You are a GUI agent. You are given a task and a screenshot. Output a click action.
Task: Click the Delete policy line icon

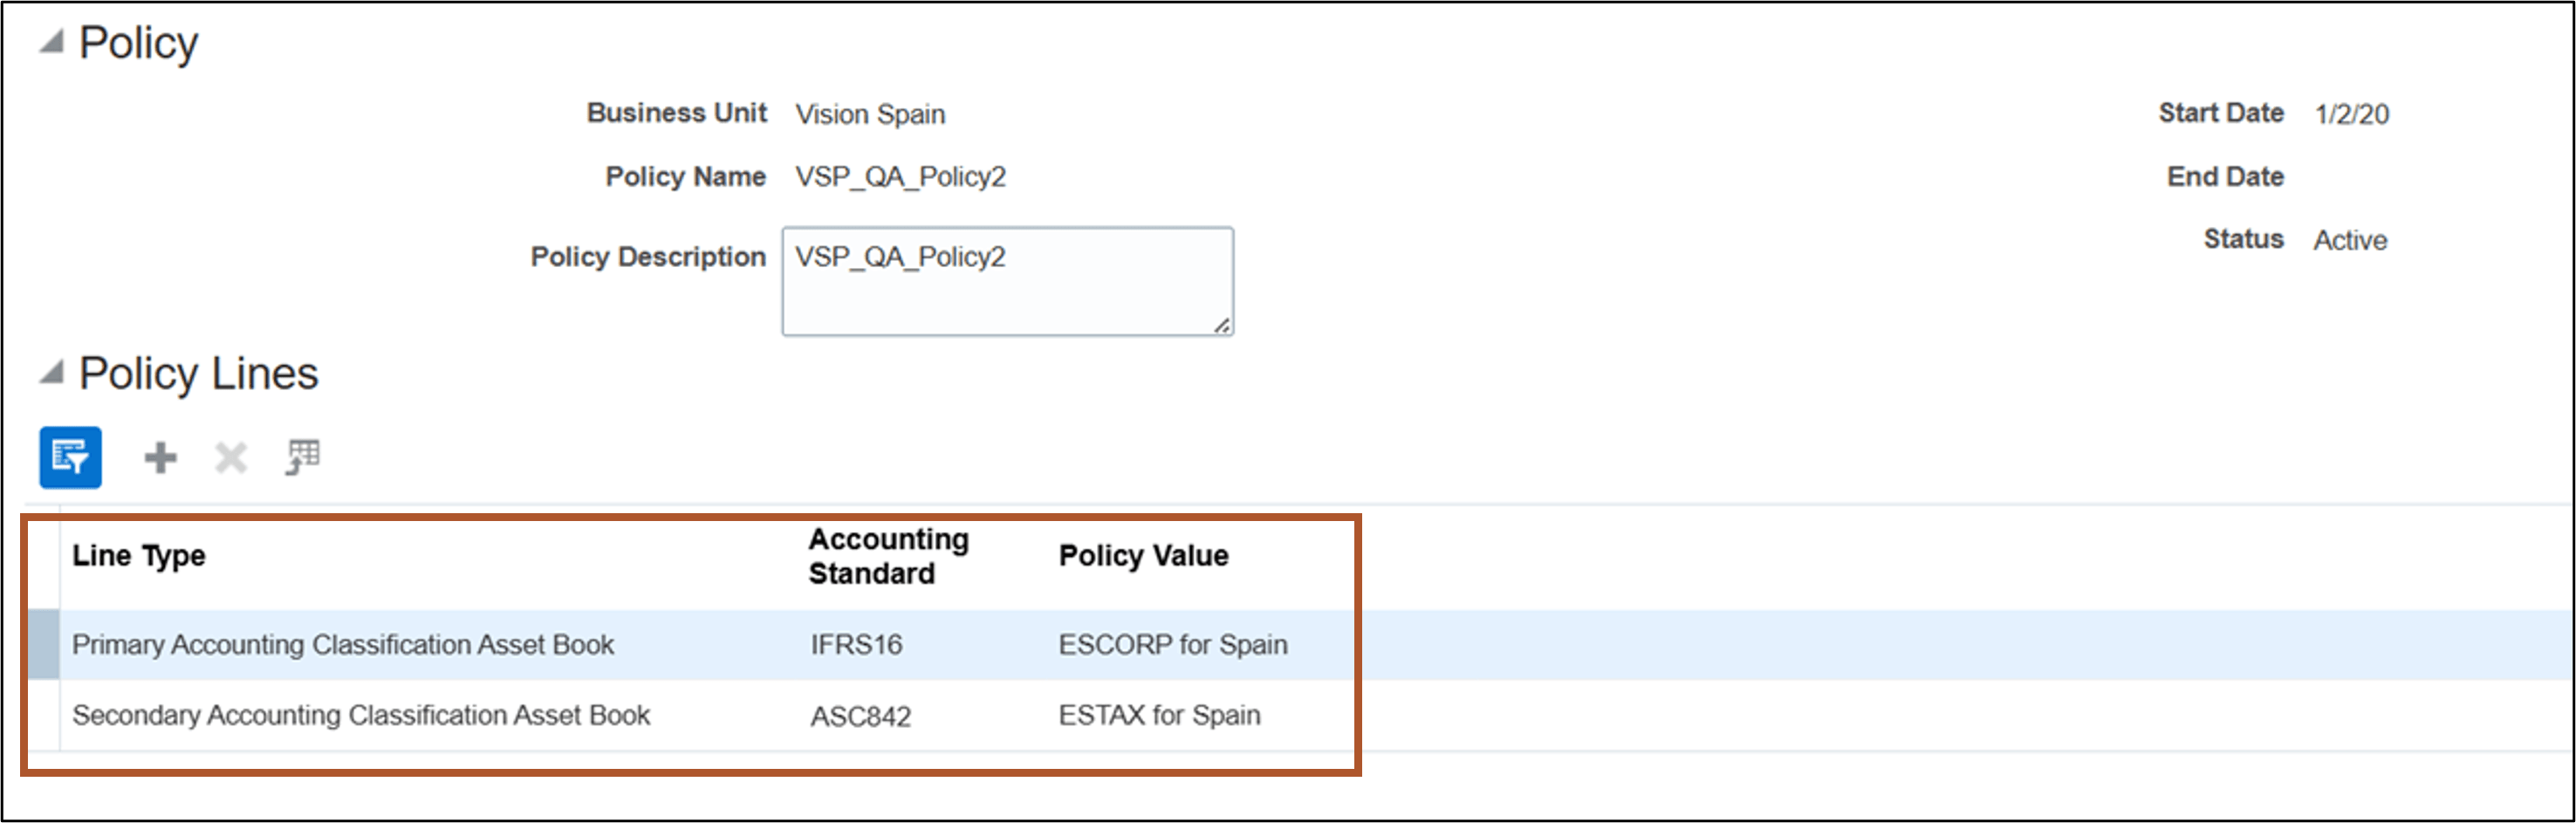(230, 457)
